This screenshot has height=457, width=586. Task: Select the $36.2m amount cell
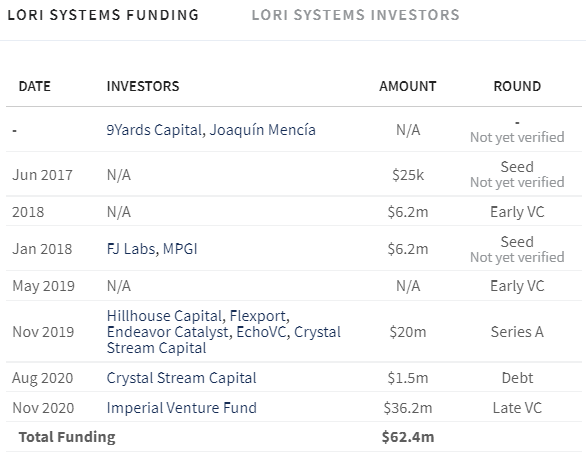(x=408, y=408)
